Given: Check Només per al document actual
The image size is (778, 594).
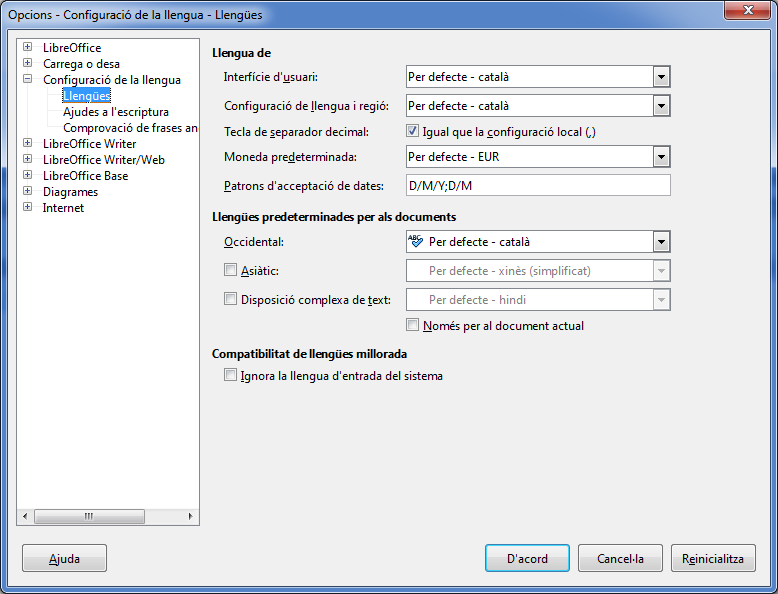Looking at the screenshot, I should [x=413, y=325].
